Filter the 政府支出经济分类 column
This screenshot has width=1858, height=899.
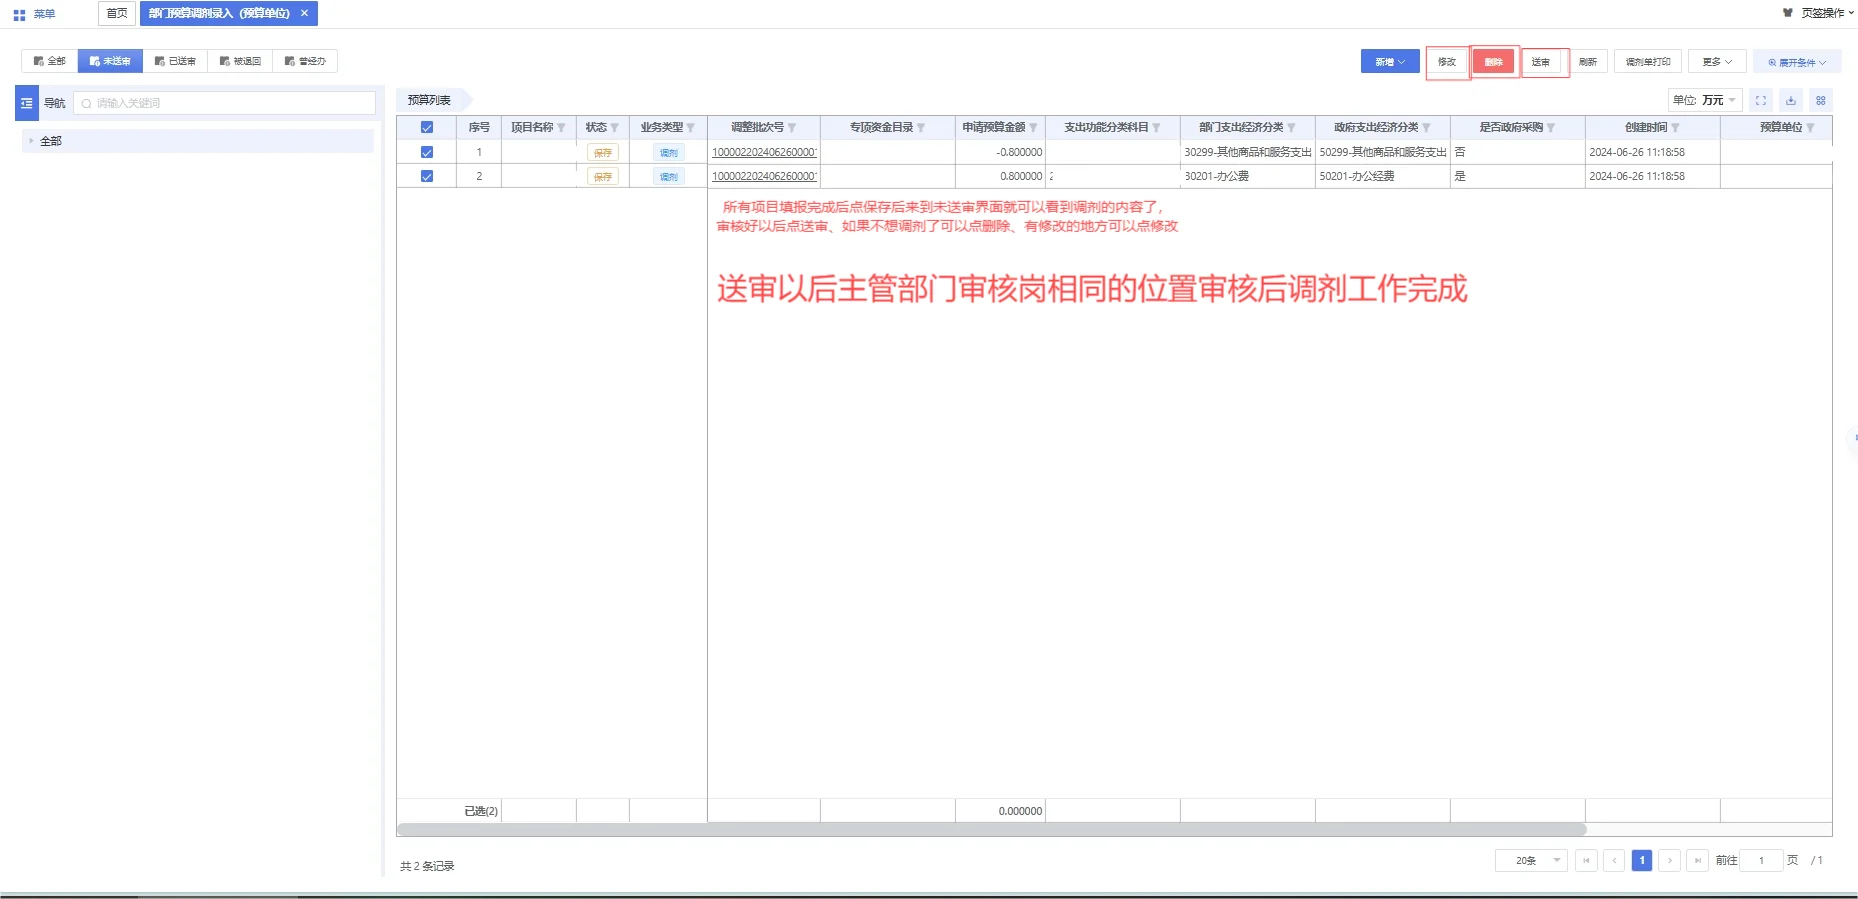click(x=1426, y=128)
